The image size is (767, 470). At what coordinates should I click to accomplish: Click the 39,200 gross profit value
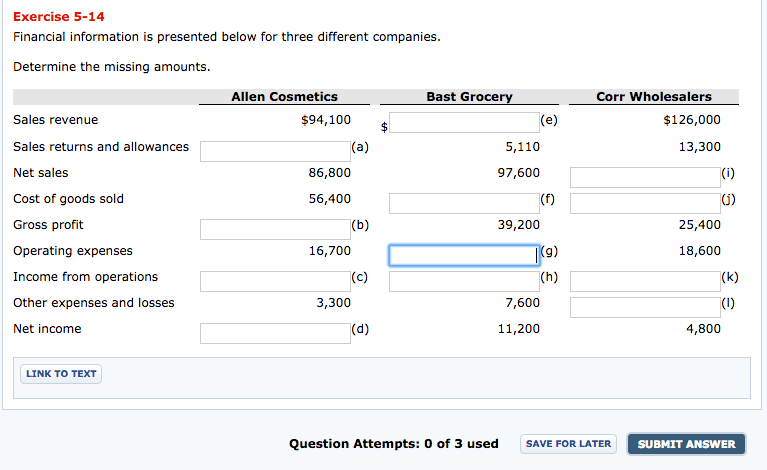pos(519,224)
